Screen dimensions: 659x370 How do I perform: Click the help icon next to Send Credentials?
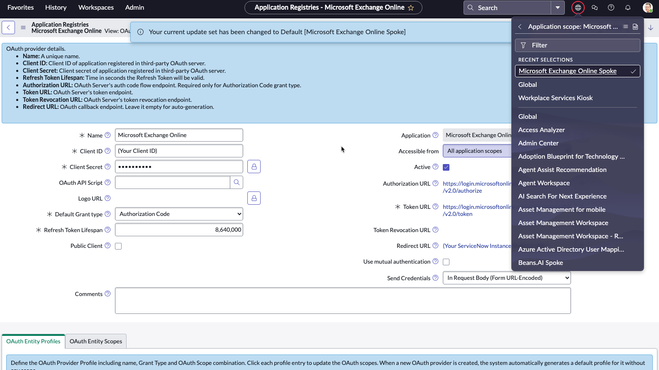click(x=435, y=278)
